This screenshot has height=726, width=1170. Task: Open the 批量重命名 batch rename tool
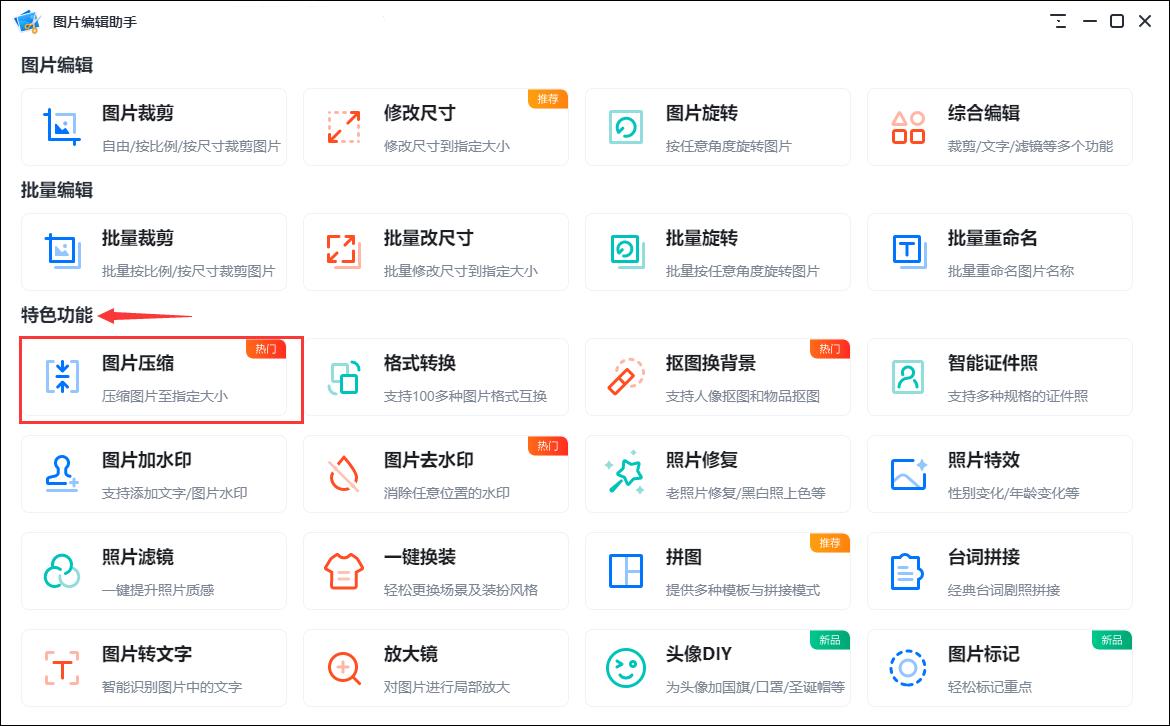pyautogui.click(x=999, y=251)
